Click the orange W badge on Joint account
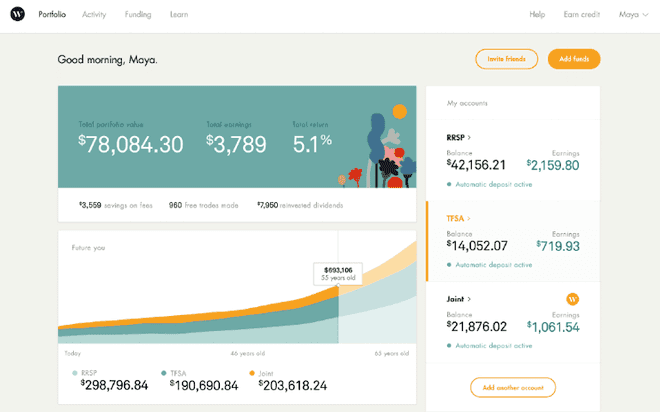Image resolution: width=660 pixels, height=412 pixels. point(573,299)
